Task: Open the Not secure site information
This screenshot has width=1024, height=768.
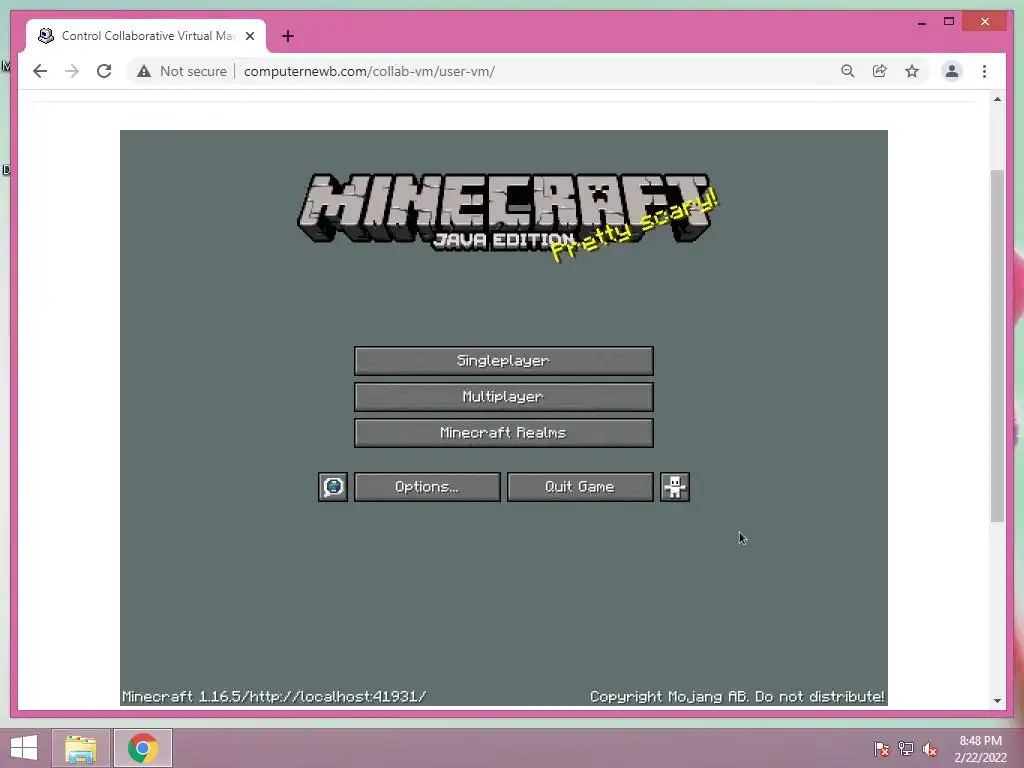Action: (182, 71)
